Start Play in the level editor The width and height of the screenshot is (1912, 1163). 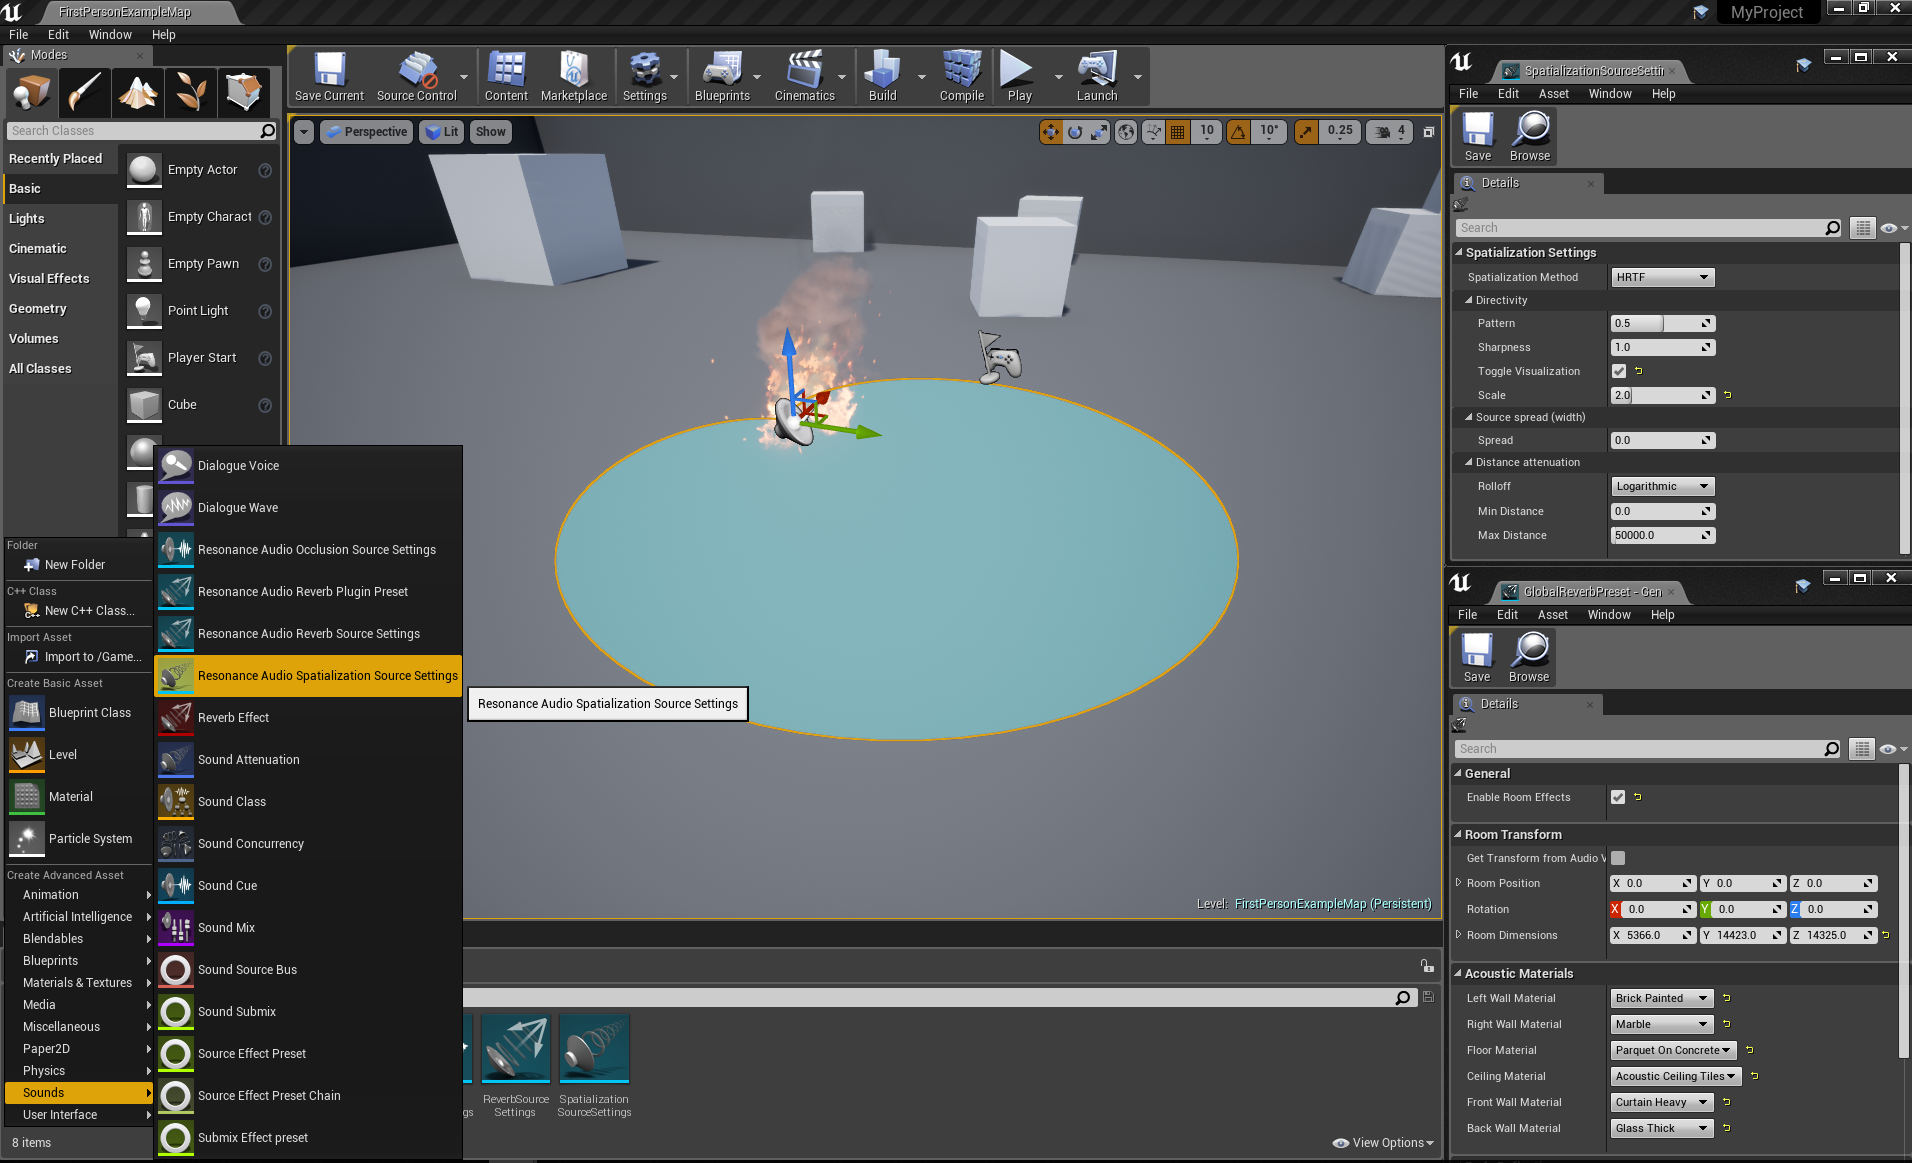(1019, 77)
